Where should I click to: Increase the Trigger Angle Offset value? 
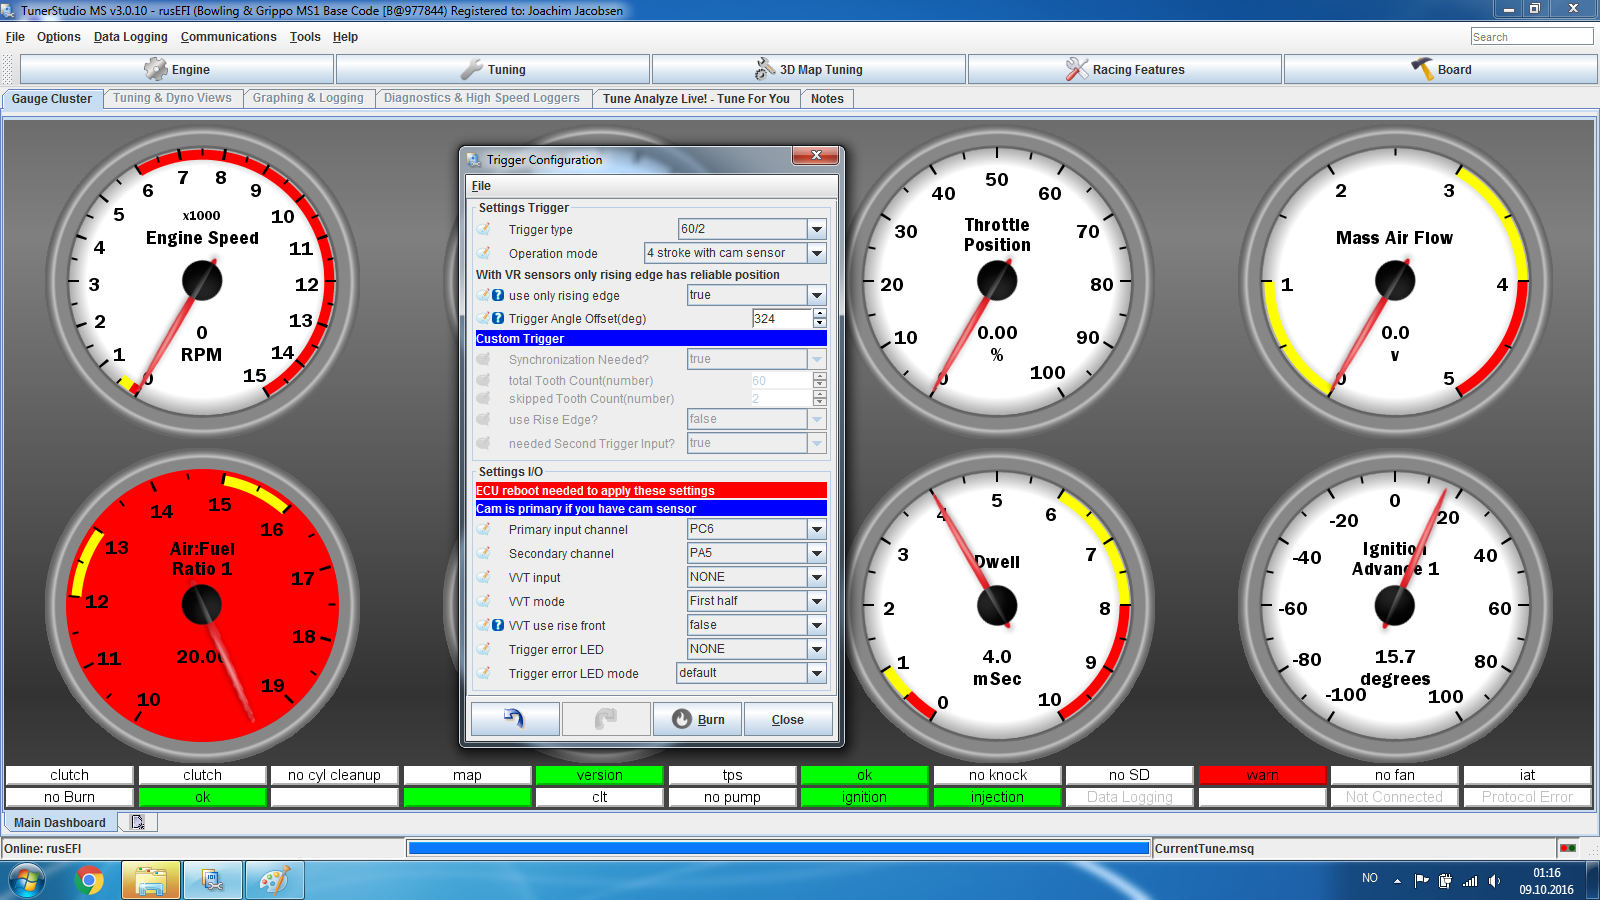(820, 313)
